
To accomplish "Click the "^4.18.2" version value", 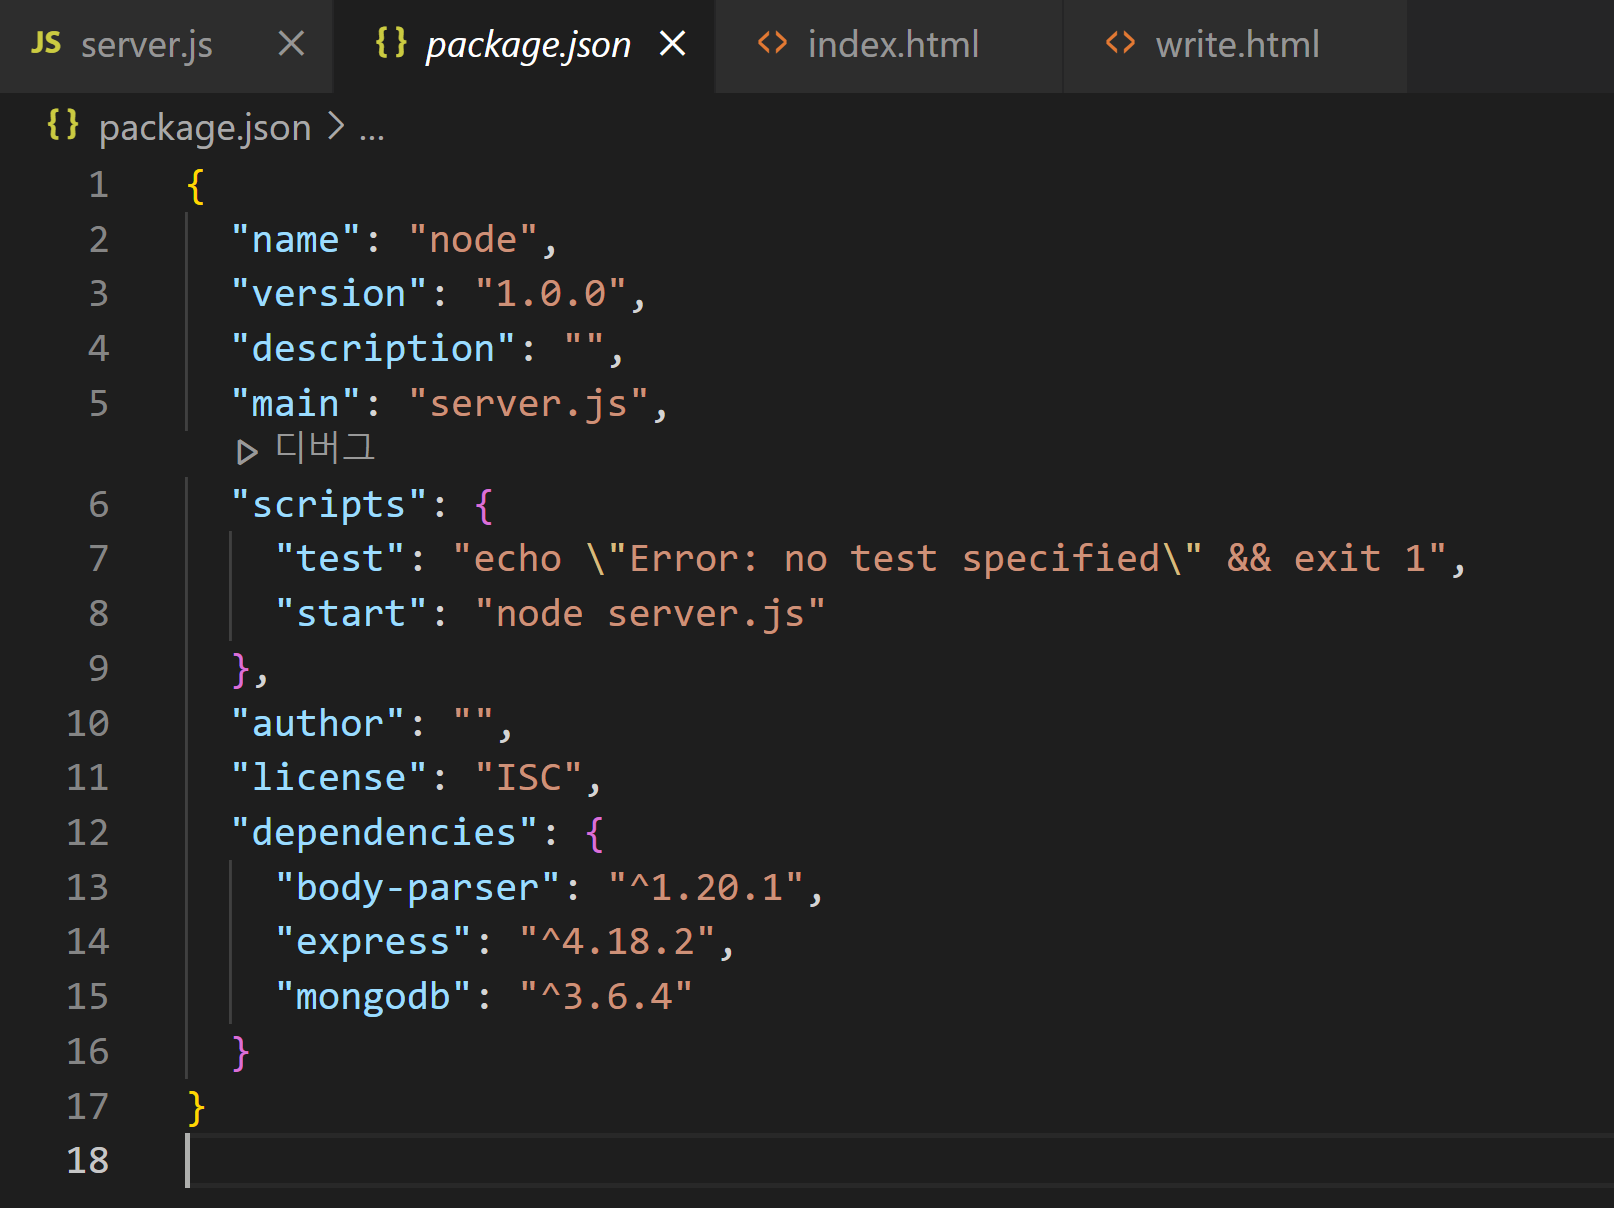I will (x=617, y=942).
